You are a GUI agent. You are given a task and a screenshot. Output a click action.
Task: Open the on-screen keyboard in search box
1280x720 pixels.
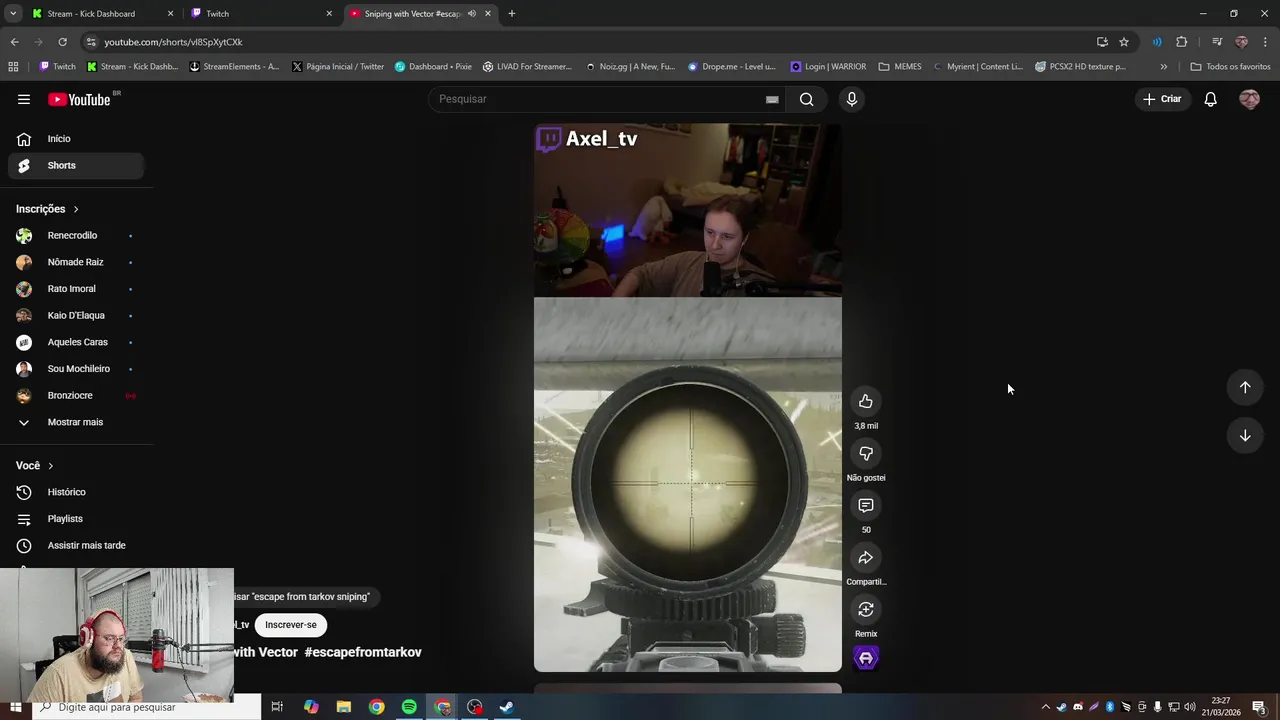[772, 99]
